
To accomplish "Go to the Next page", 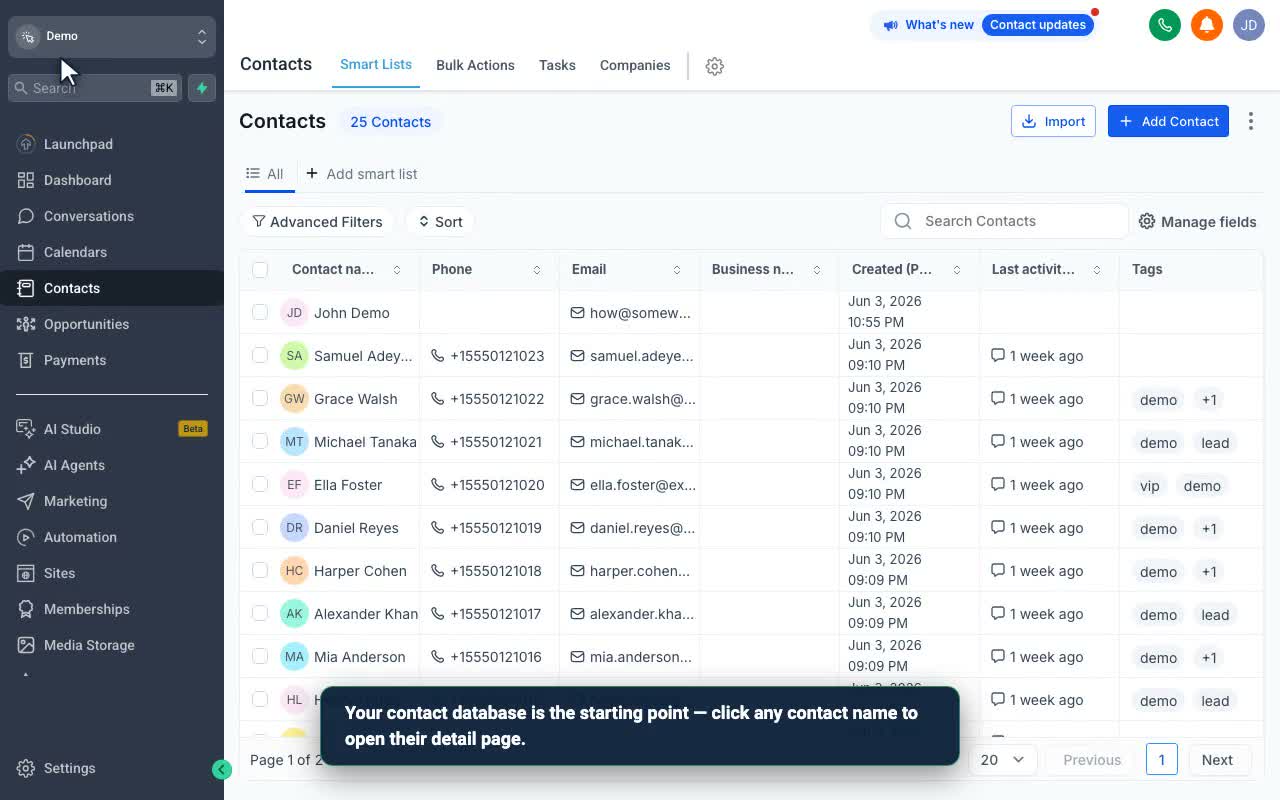I will 1217,760.
